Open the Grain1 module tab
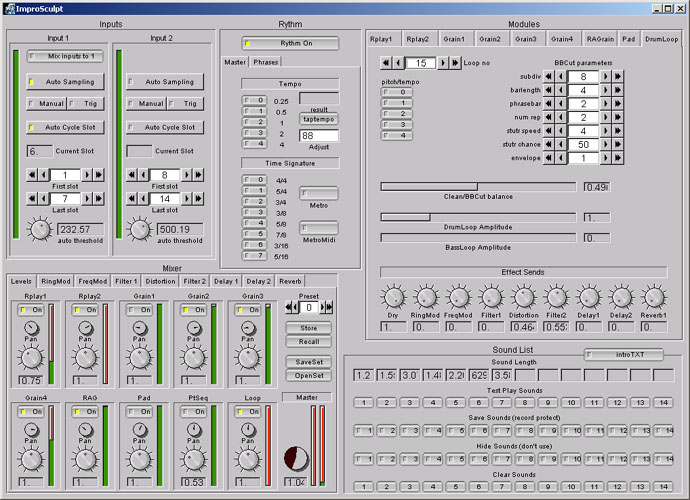Screen dimensions: 690x500 454,39
